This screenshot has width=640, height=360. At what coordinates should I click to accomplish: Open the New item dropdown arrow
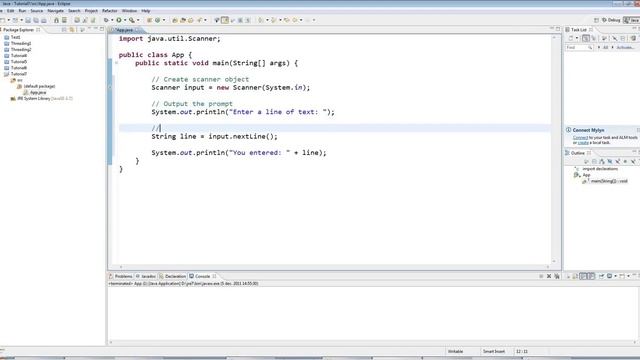9,20
